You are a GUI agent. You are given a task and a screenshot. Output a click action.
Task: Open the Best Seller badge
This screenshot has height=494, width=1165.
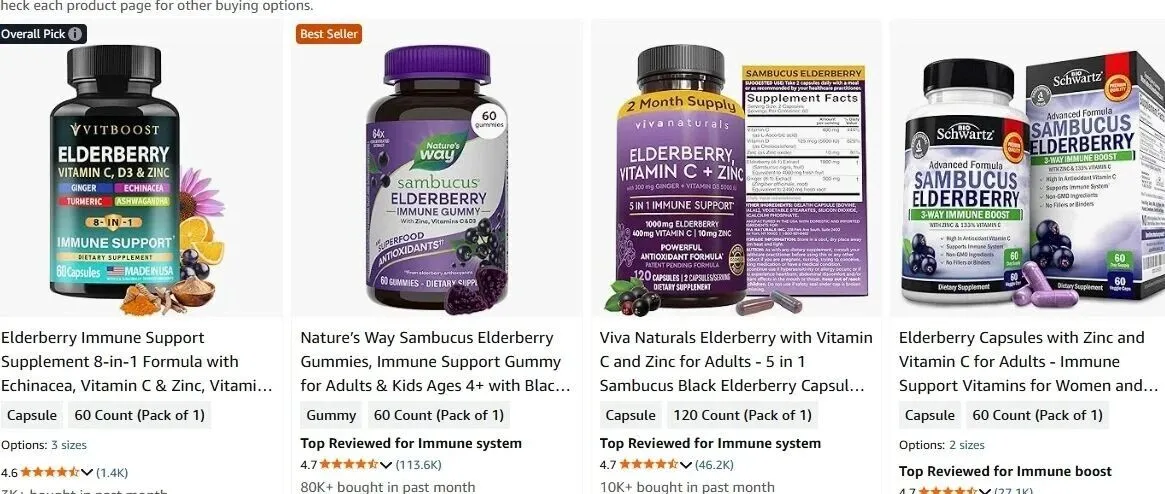click(x=328, y=34)
